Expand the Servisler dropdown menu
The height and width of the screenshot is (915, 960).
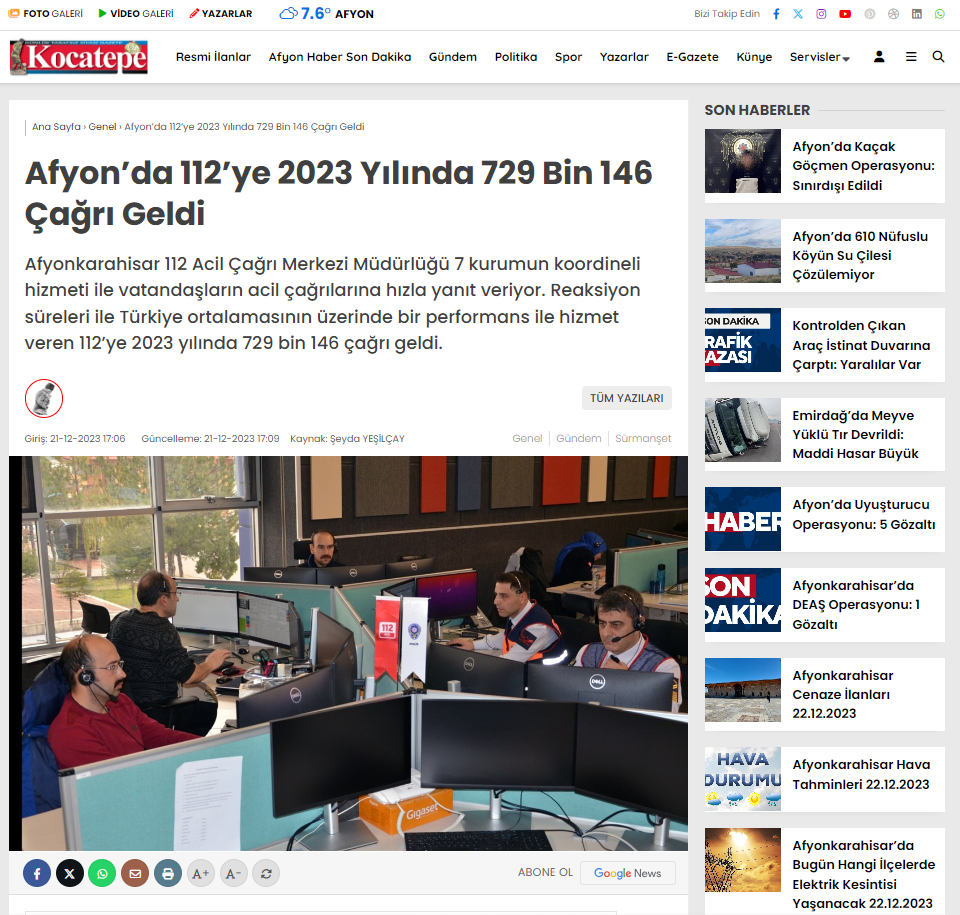[819, 57]
